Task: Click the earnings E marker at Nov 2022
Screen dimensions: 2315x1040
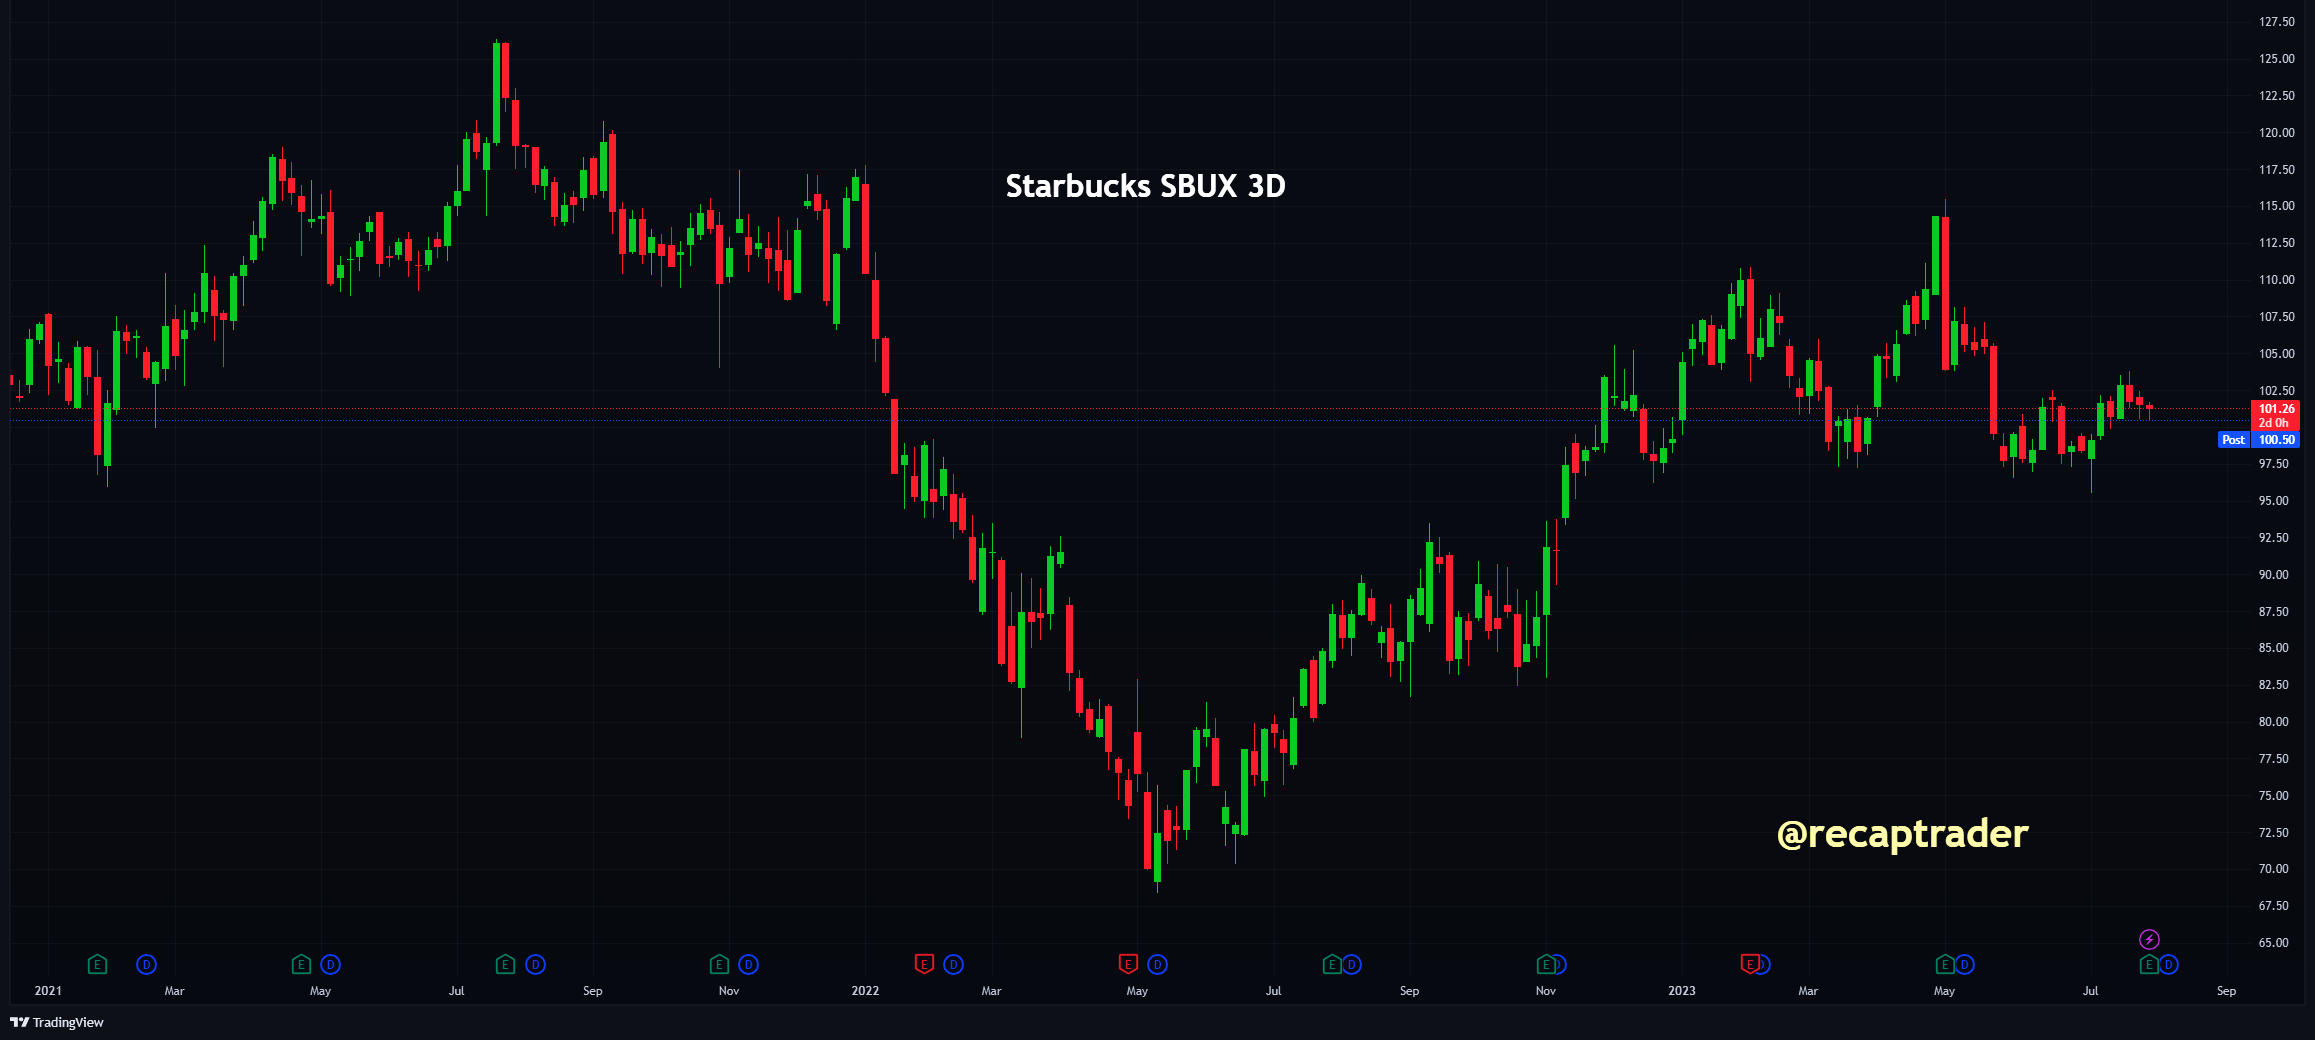Action: pyautogui.click(x=1546, y=964)
